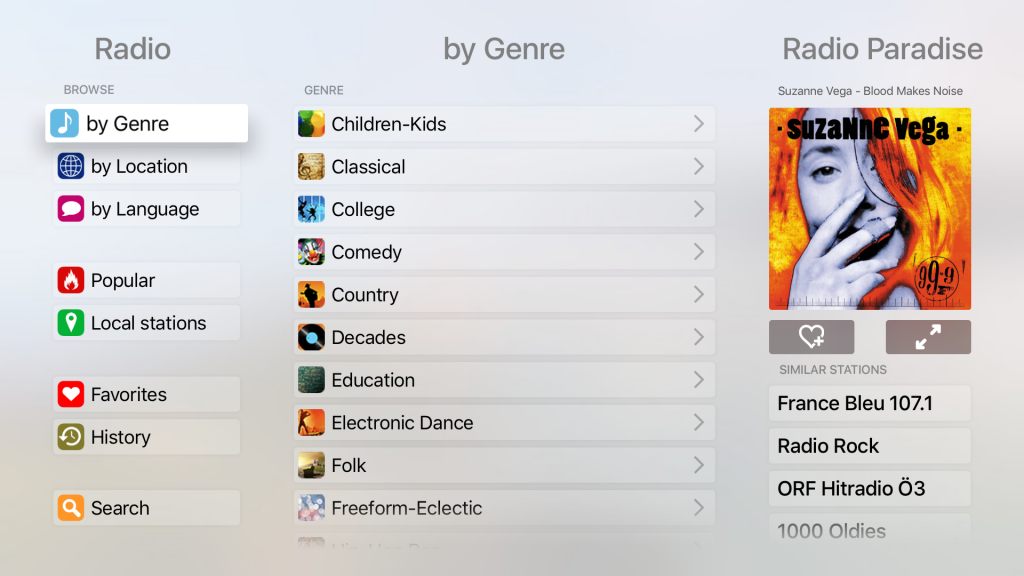Click the History clock icon

point(69,437)
